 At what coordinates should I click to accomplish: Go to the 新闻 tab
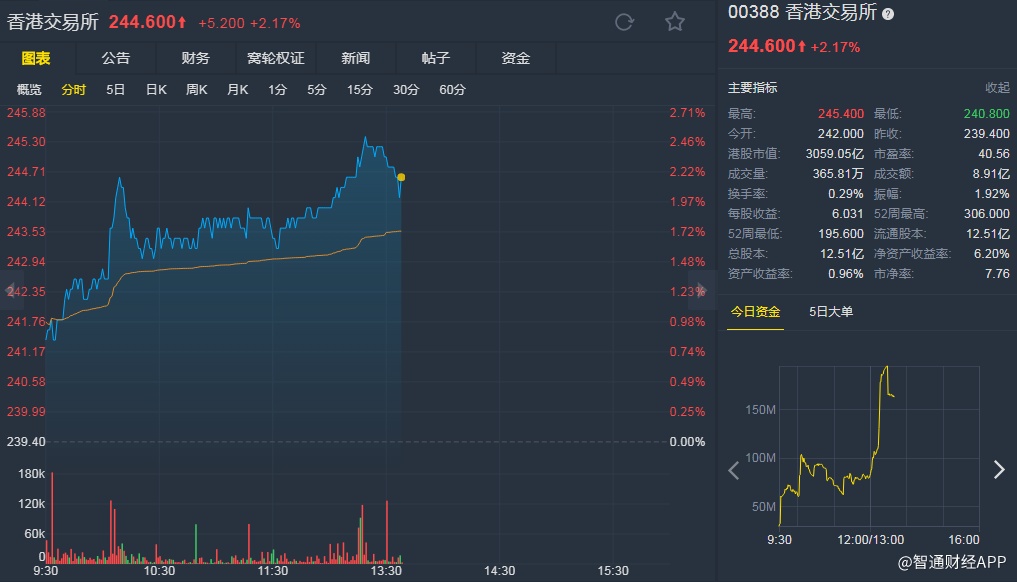tap(355, 59)
